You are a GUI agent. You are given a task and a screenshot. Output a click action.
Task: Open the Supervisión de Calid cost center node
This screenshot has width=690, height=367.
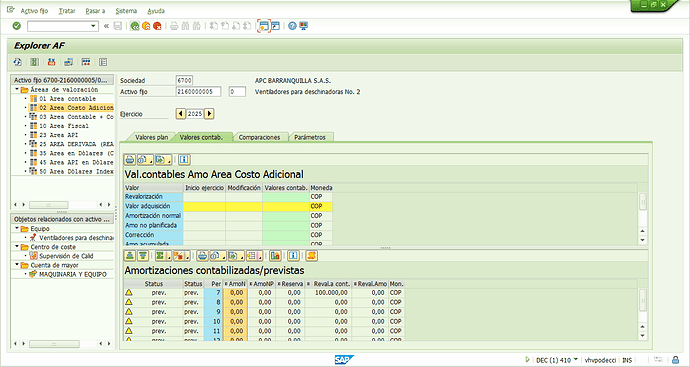(x=66, y=256)
